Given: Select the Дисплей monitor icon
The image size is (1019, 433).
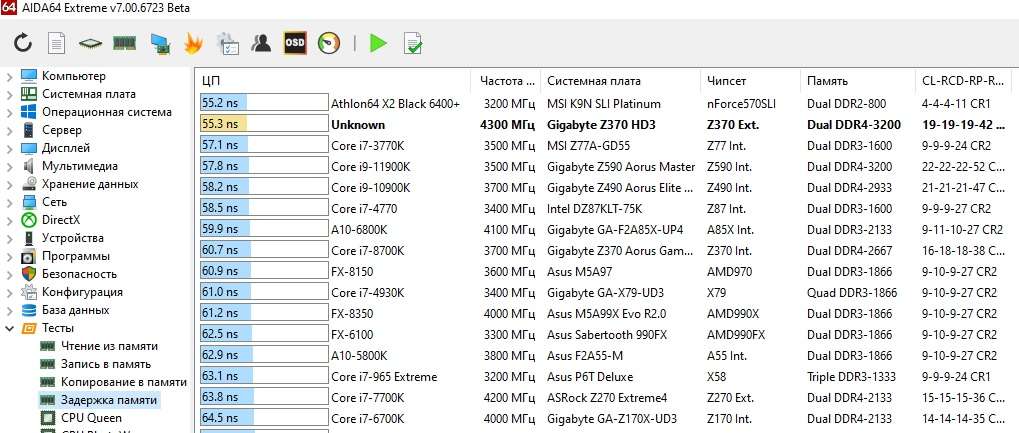Looking at the screenshot, I should (x=29, y=148).
